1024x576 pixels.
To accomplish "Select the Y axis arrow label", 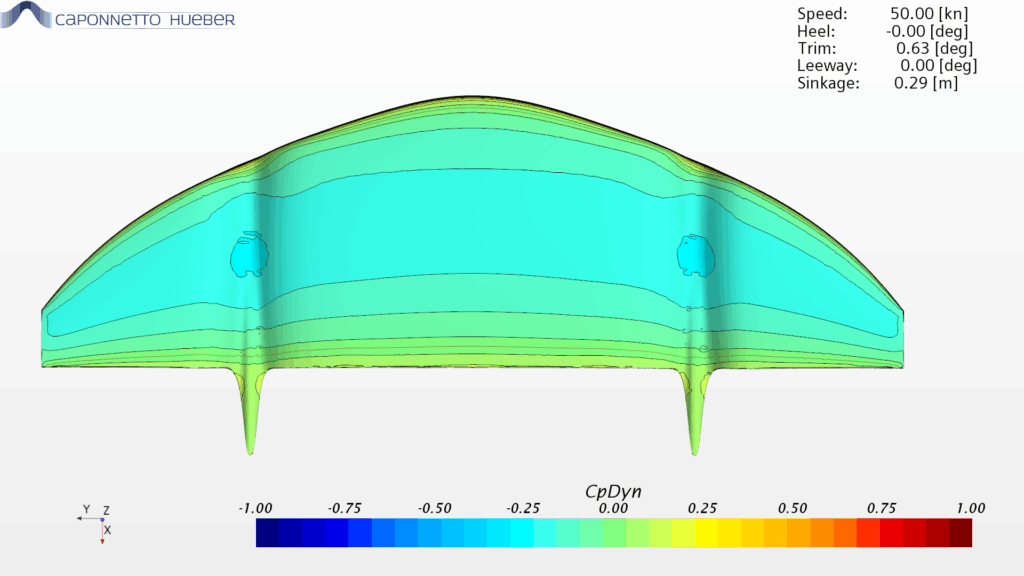I will pos(86,510).
